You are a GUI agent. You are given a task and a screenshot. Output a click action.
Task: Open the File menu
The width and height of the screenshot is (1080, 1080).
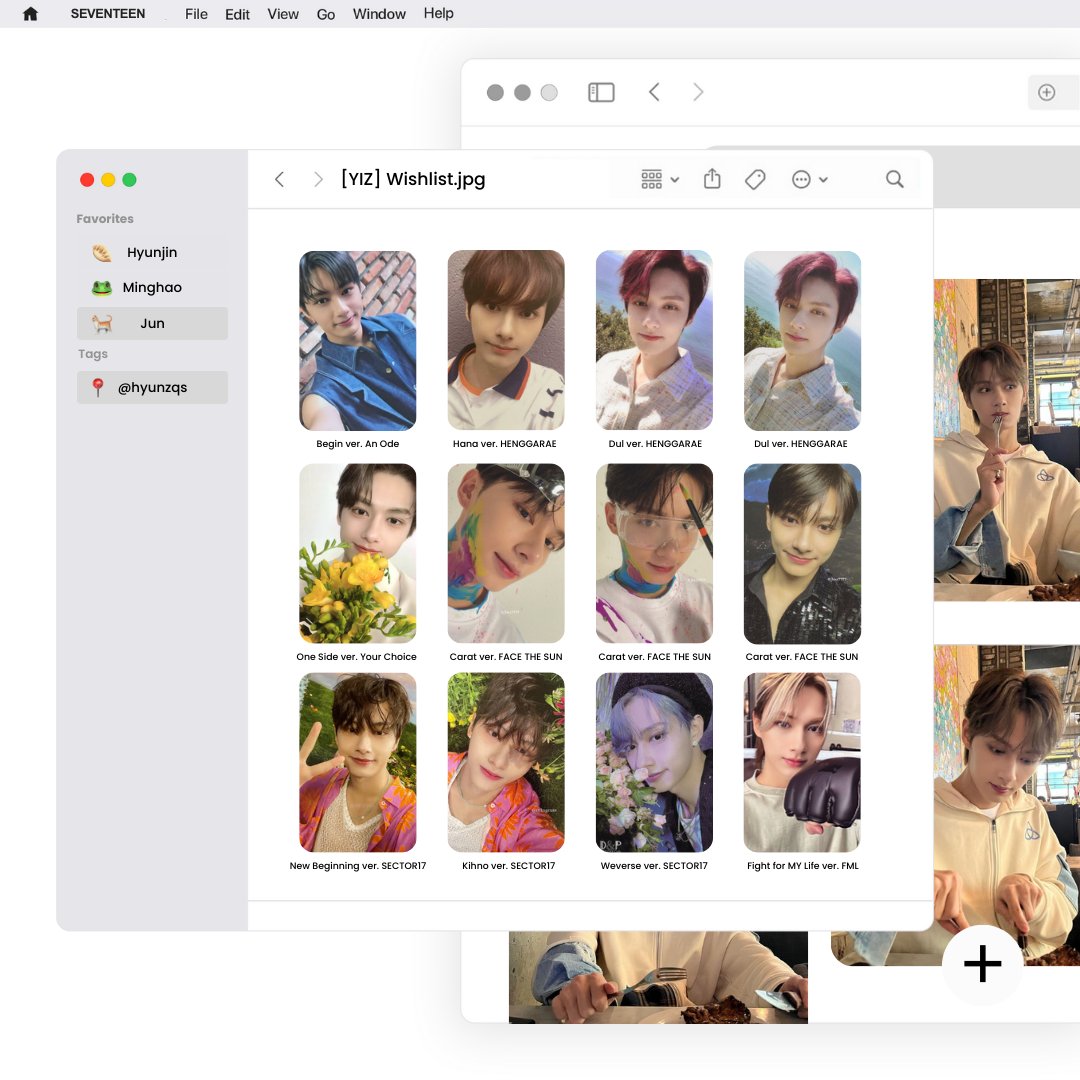[196, 14]
